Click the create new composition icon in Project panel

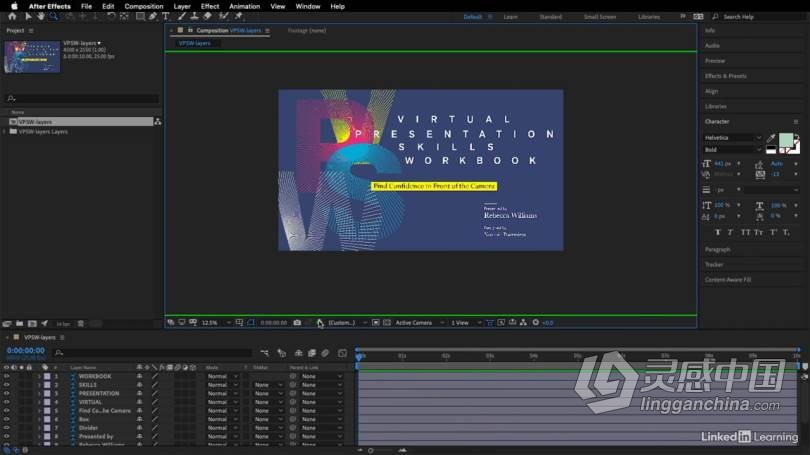pos(32,324)
